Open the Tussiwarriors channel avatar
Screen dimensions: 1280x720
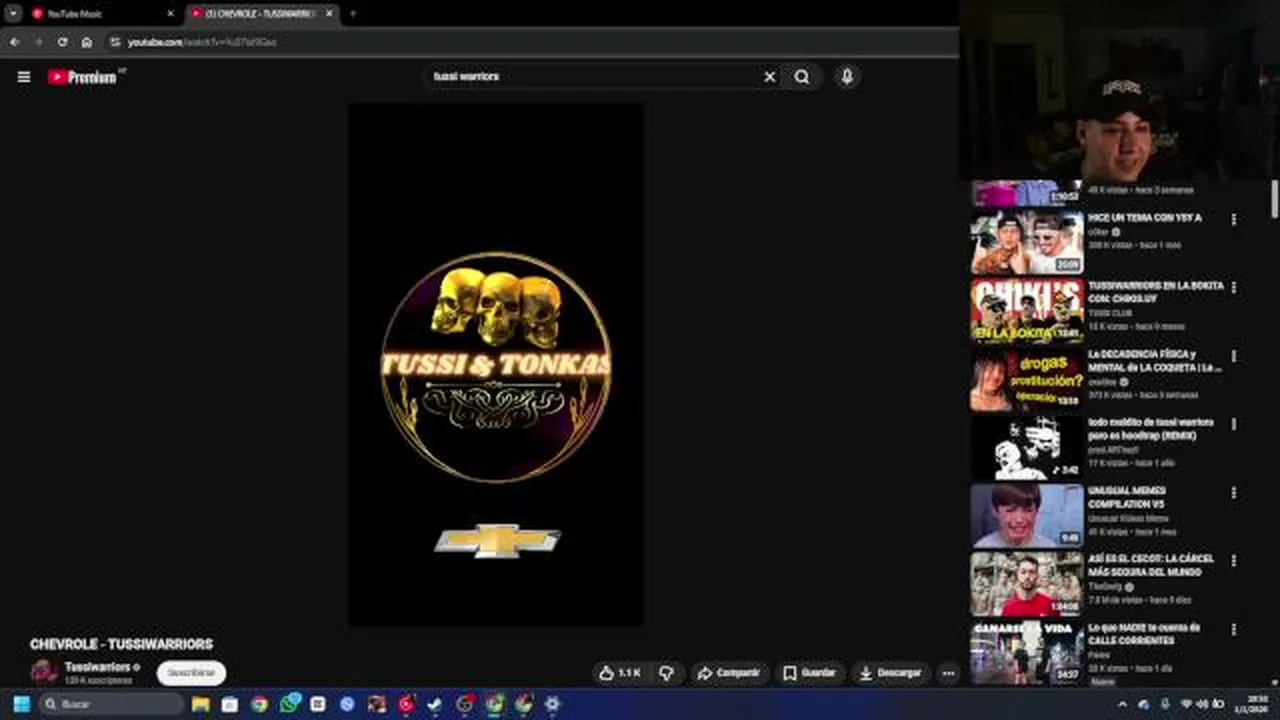point(43,672)
